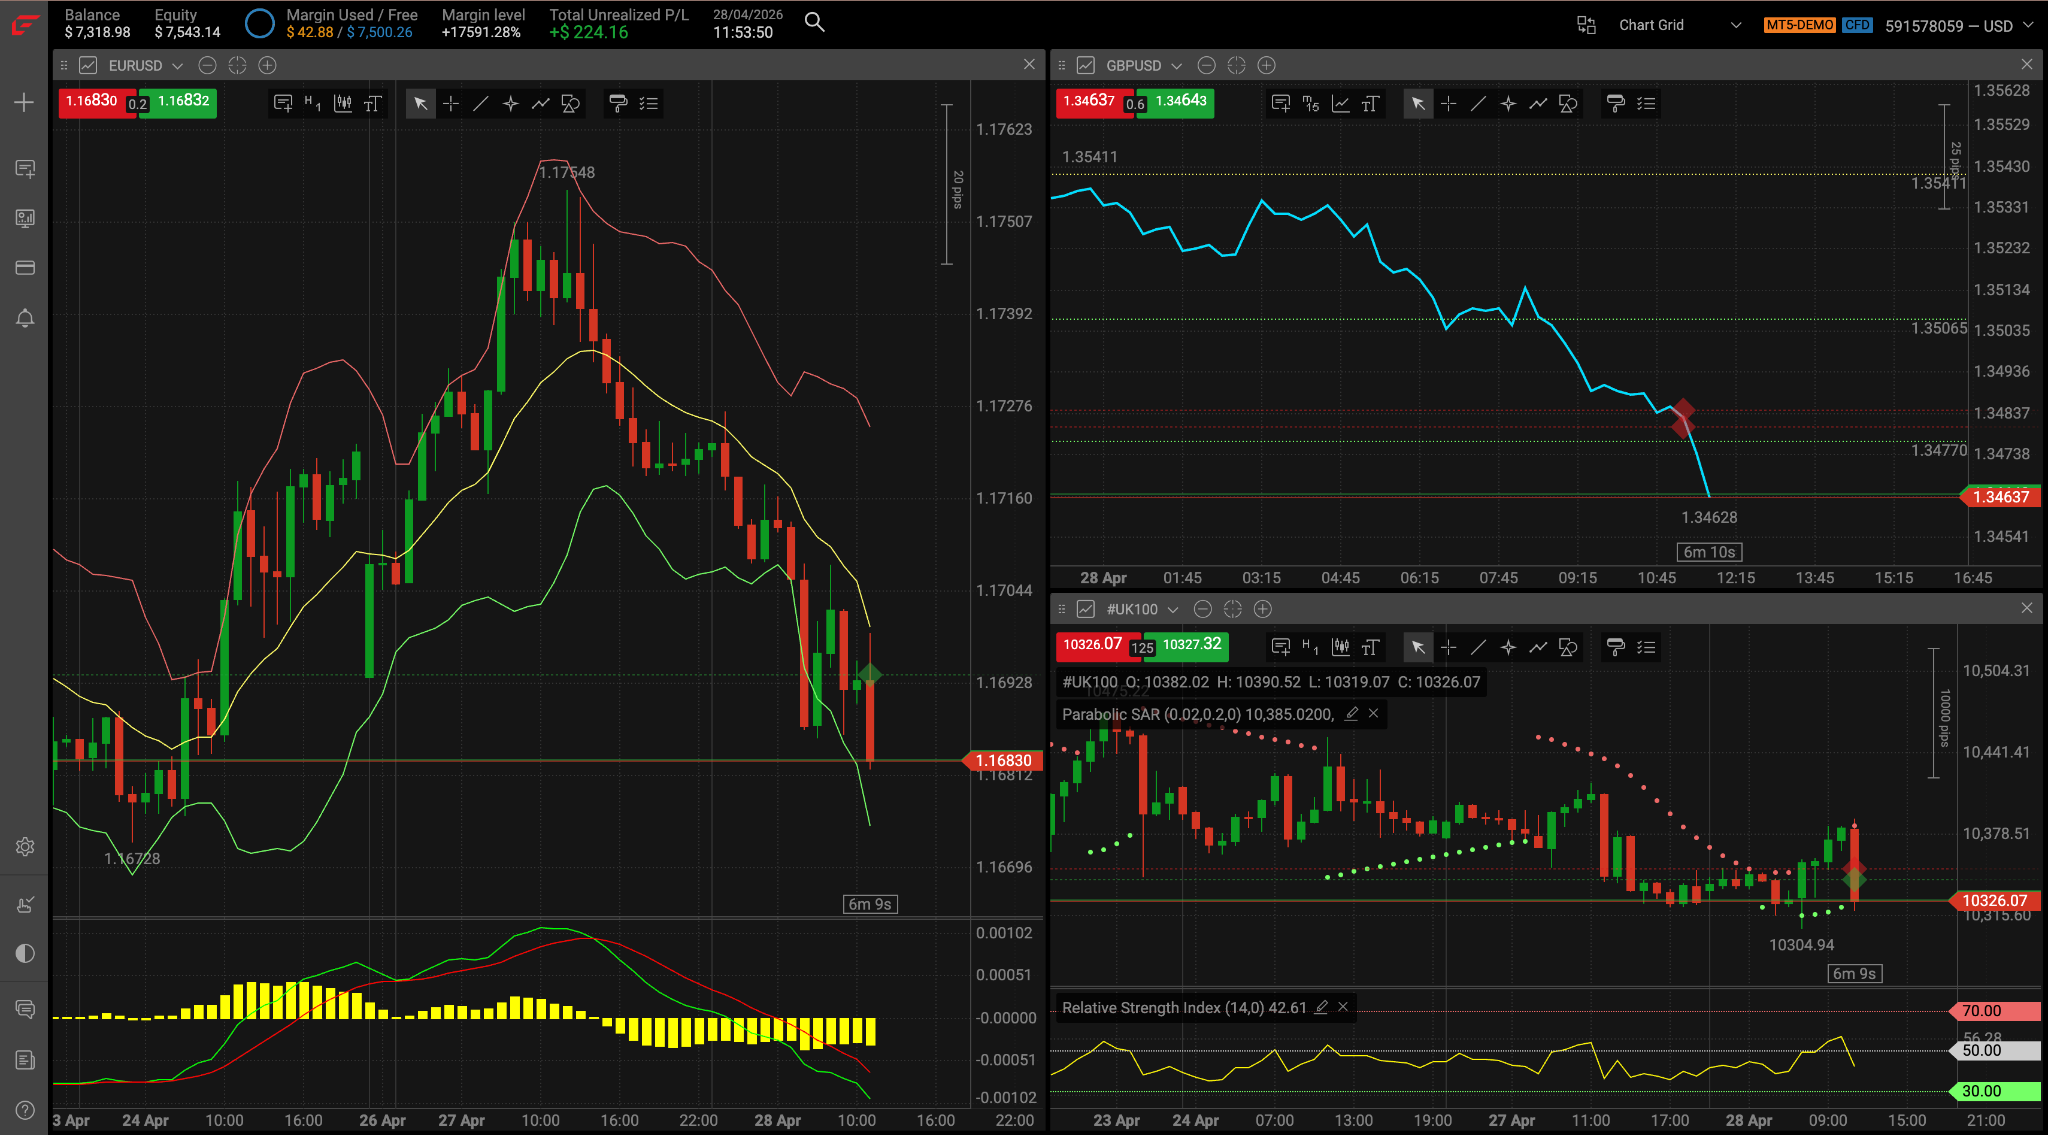
Task: Remove the Parabolic SAR indicator
Action: click(1374, 713)
